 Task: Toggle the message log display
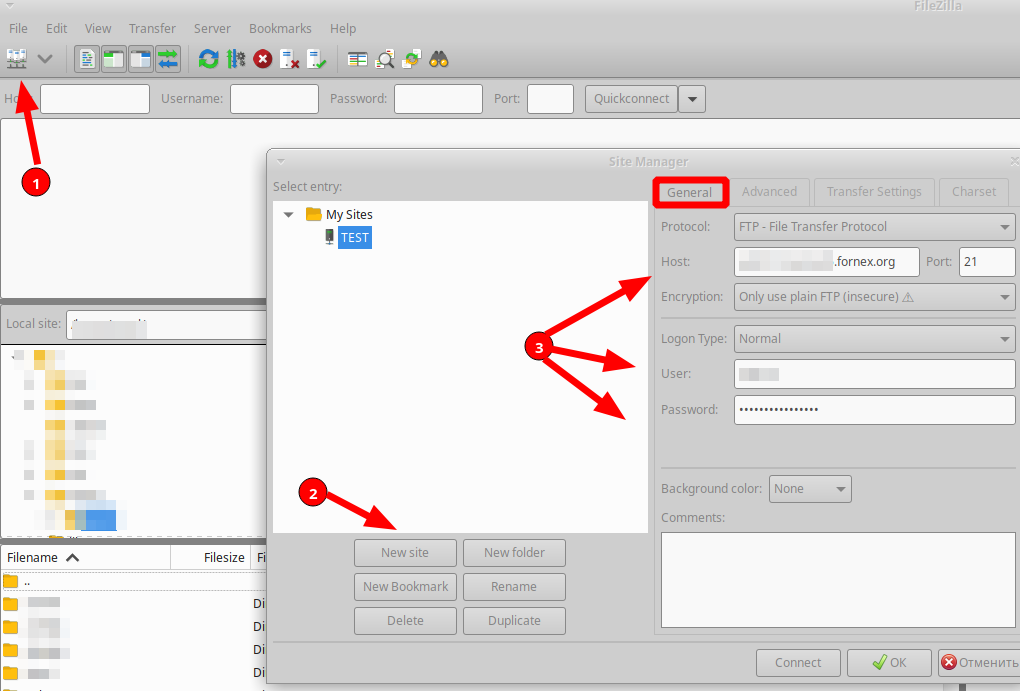coord(87,59)
